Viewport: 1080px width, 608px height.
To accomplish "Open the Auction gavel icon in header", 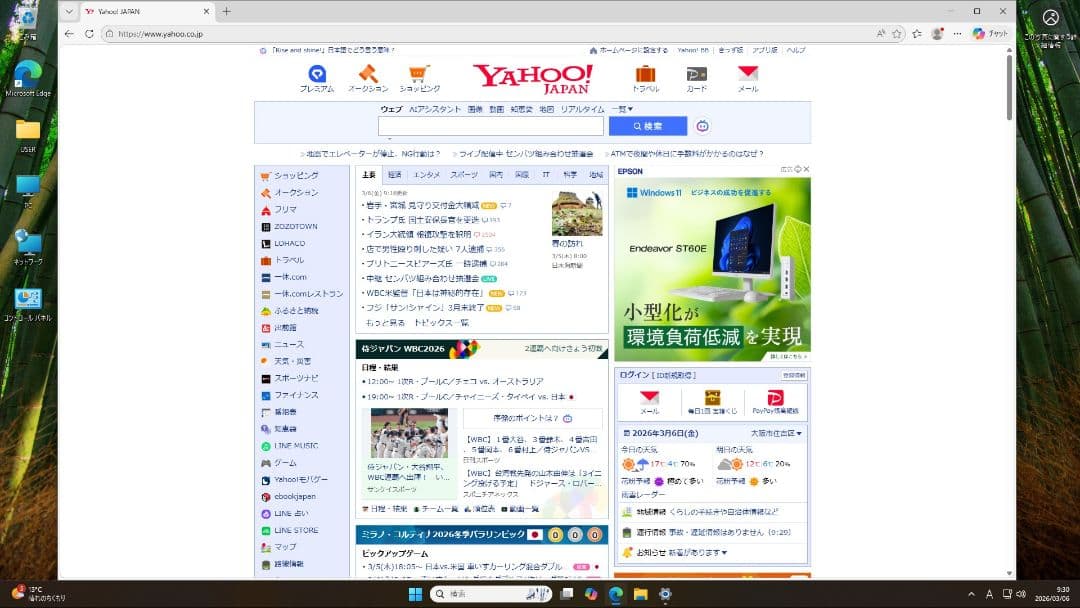I will click(x=368, y=78).
